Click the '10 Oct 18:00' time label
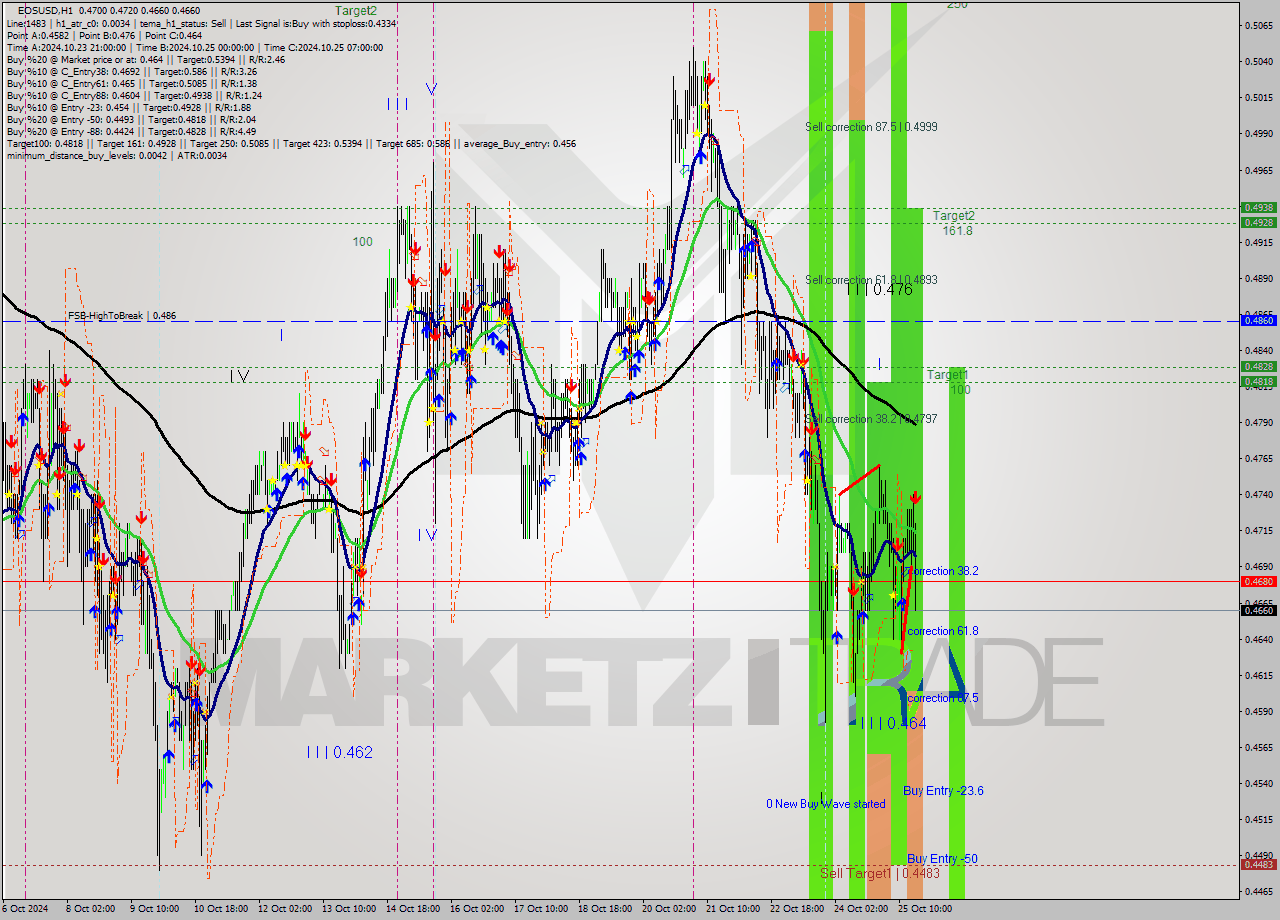 220,909
